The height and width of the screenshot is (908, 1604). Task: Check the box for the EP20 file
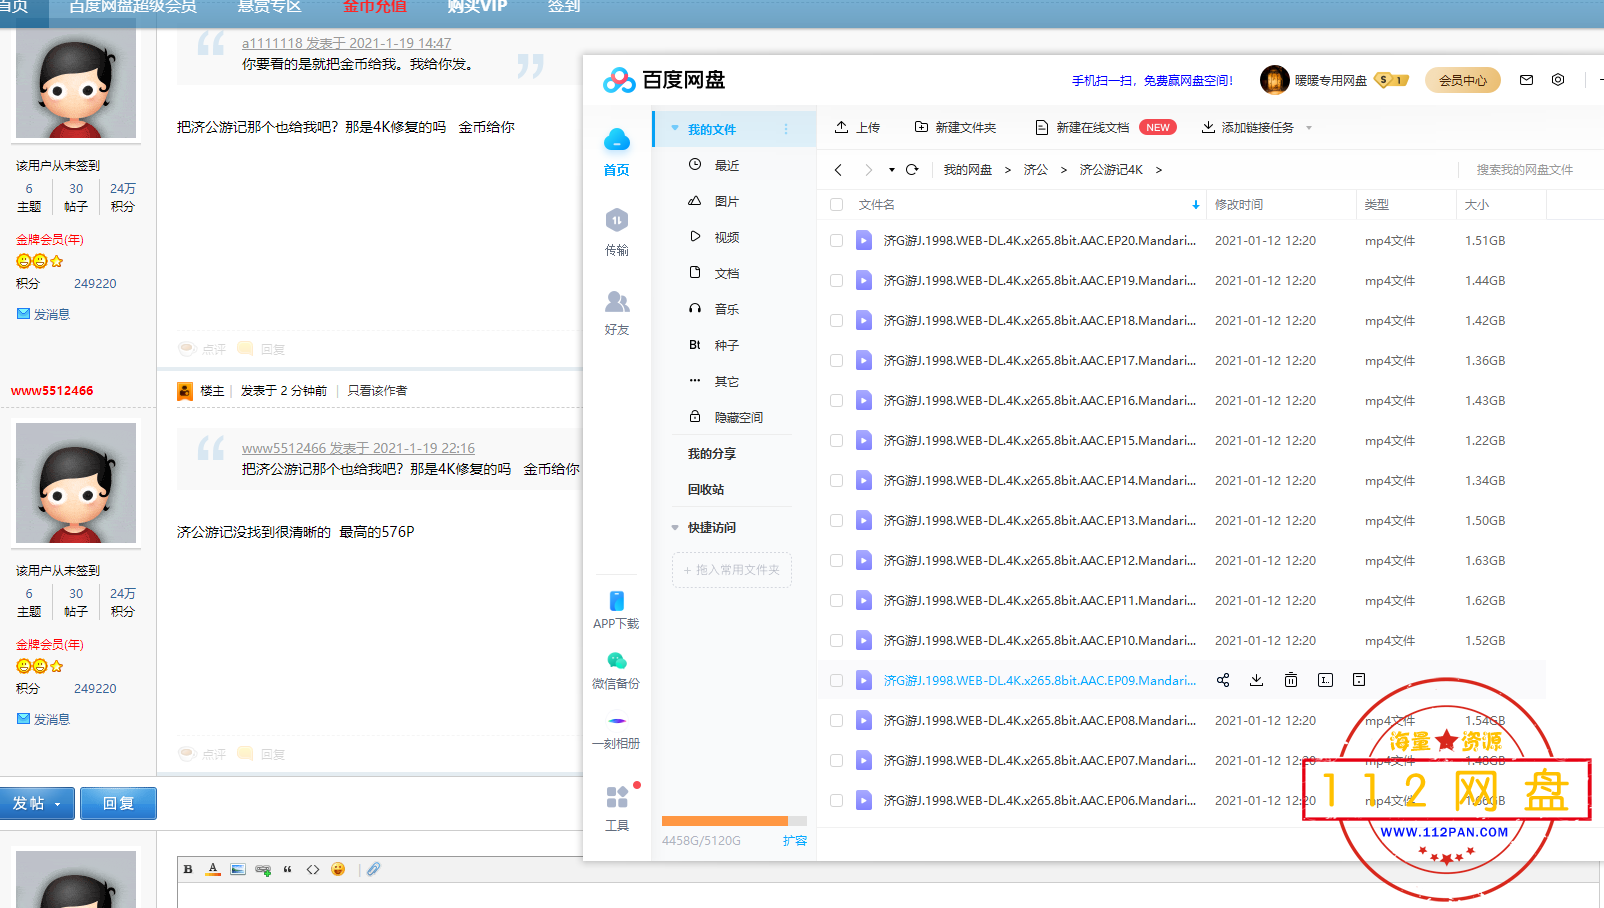(836, 240)
